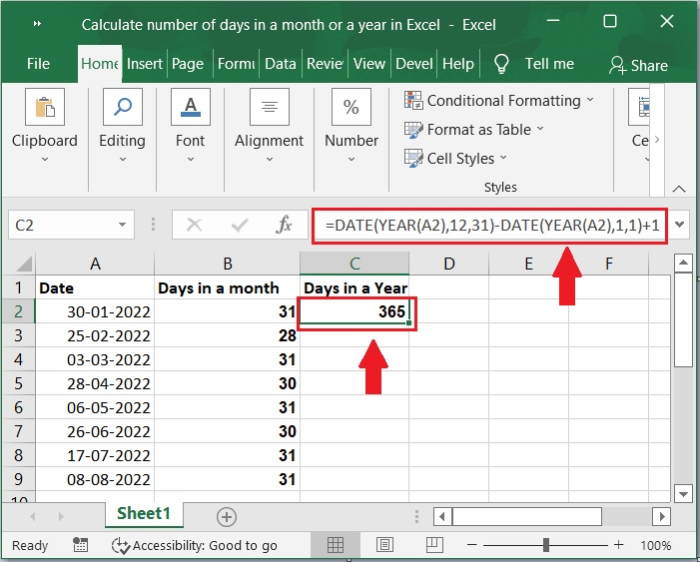The image size is (700, 562).
Task: Click zoom in plus button
Action: coord(619,545)
